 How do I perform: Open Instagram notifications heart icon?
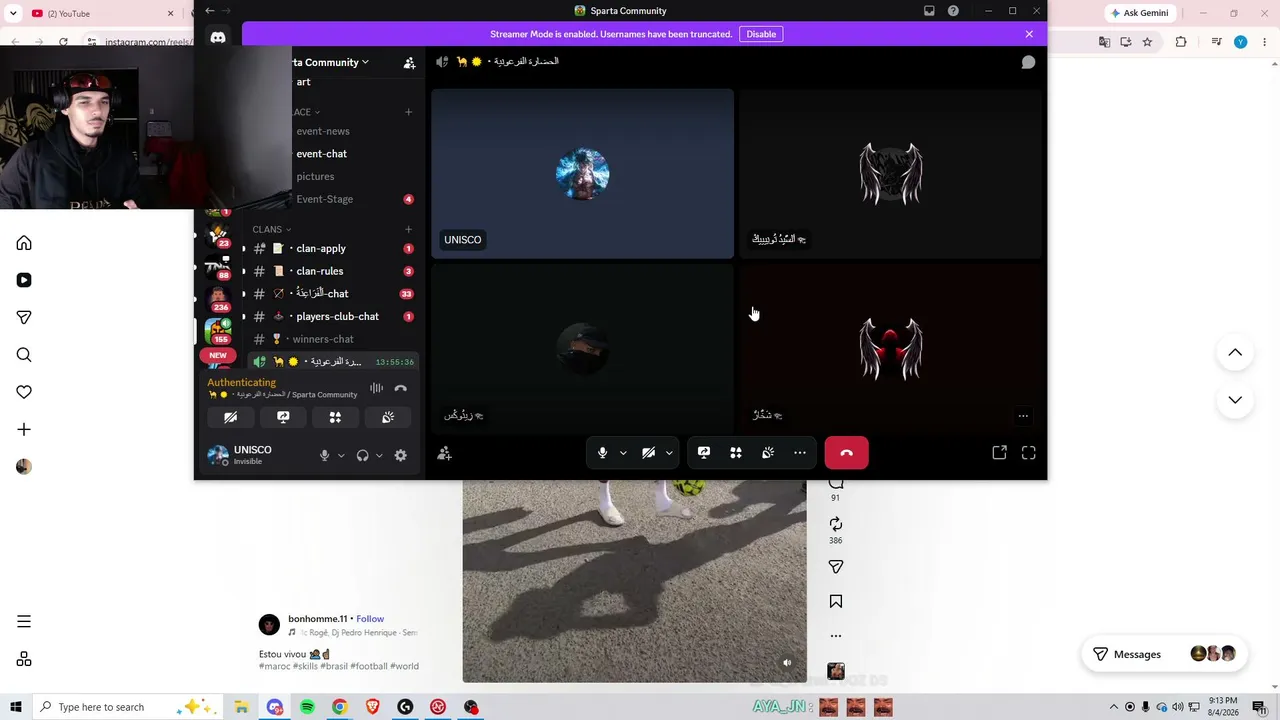point(24,392)
